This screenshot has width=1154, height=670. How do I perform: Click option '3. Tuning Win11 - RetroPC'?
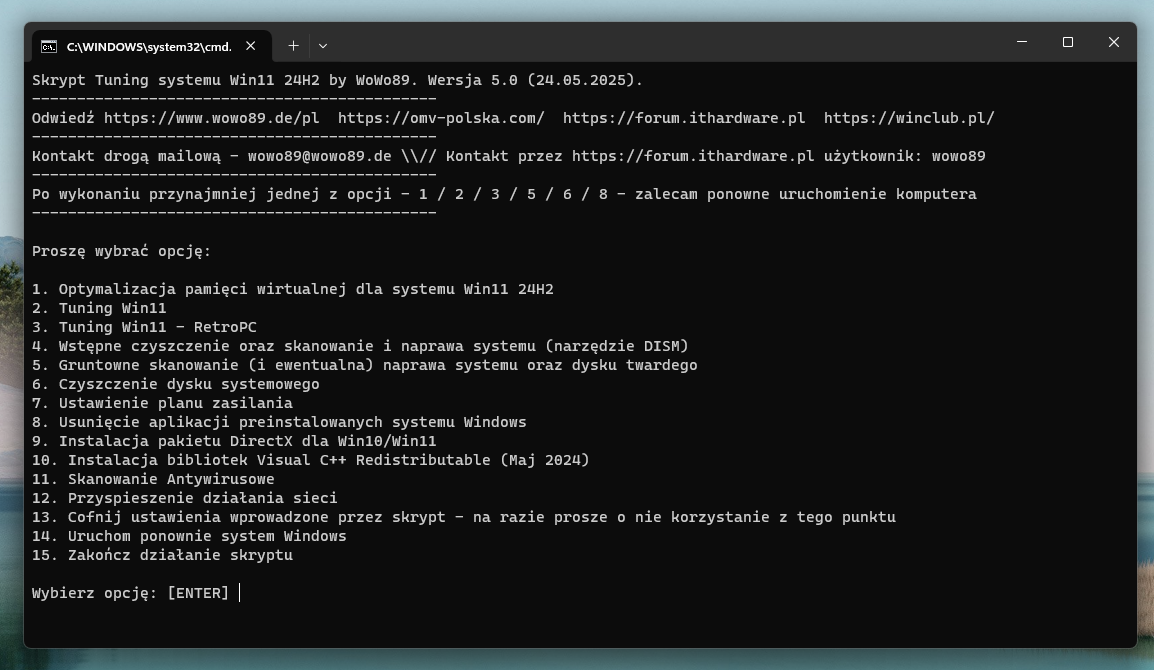[x=144, y=327]
